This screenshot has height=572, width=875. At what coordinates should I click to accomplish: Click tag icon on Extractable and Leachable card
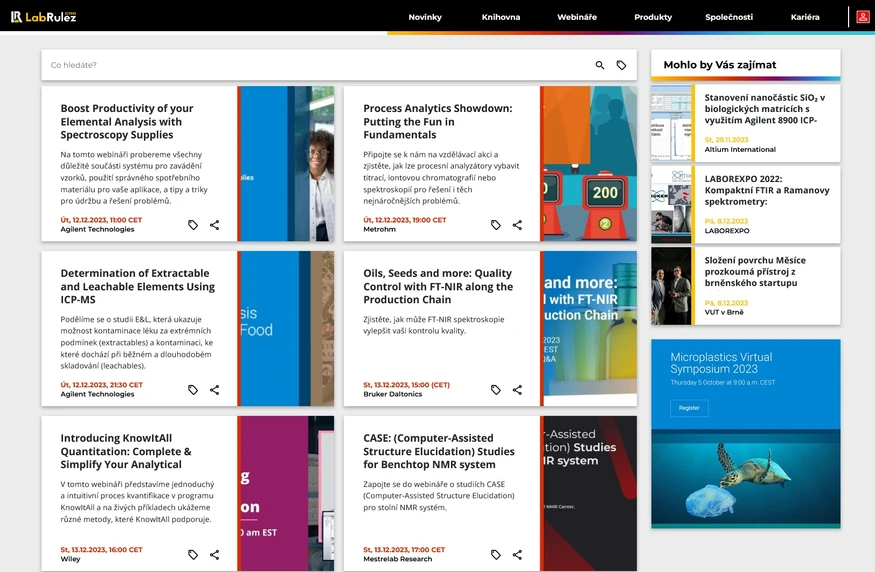pyautogui.click(x=193, y=390)
